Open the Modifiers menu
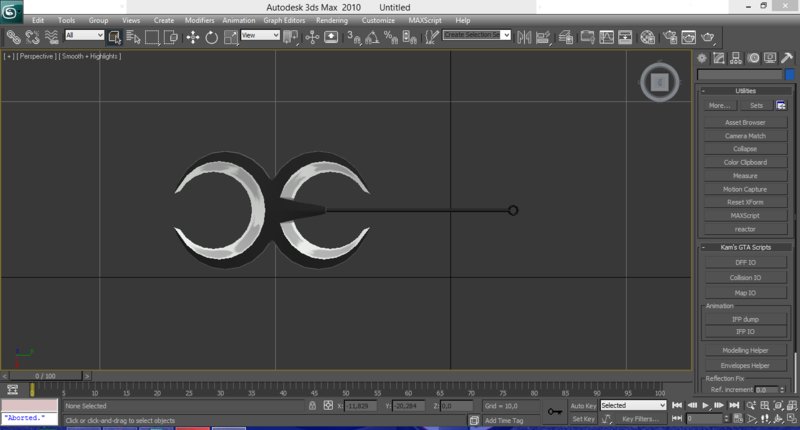The image size is (800, 430). [199, 20]
